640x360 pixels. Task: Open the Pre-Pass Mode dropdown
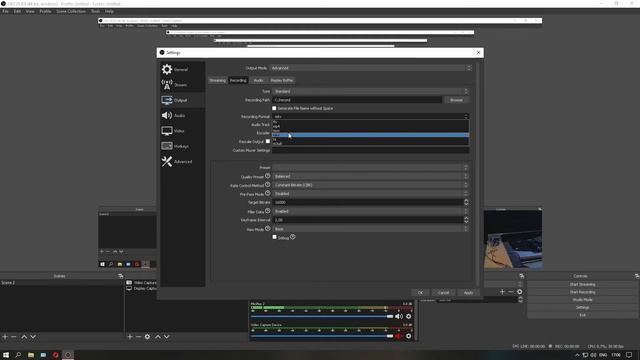click(x=371, y=193)
